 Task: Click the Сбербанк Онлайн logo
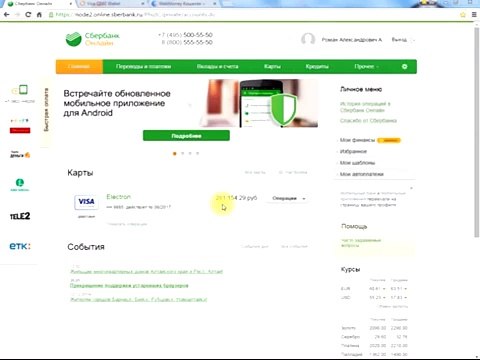92,39
